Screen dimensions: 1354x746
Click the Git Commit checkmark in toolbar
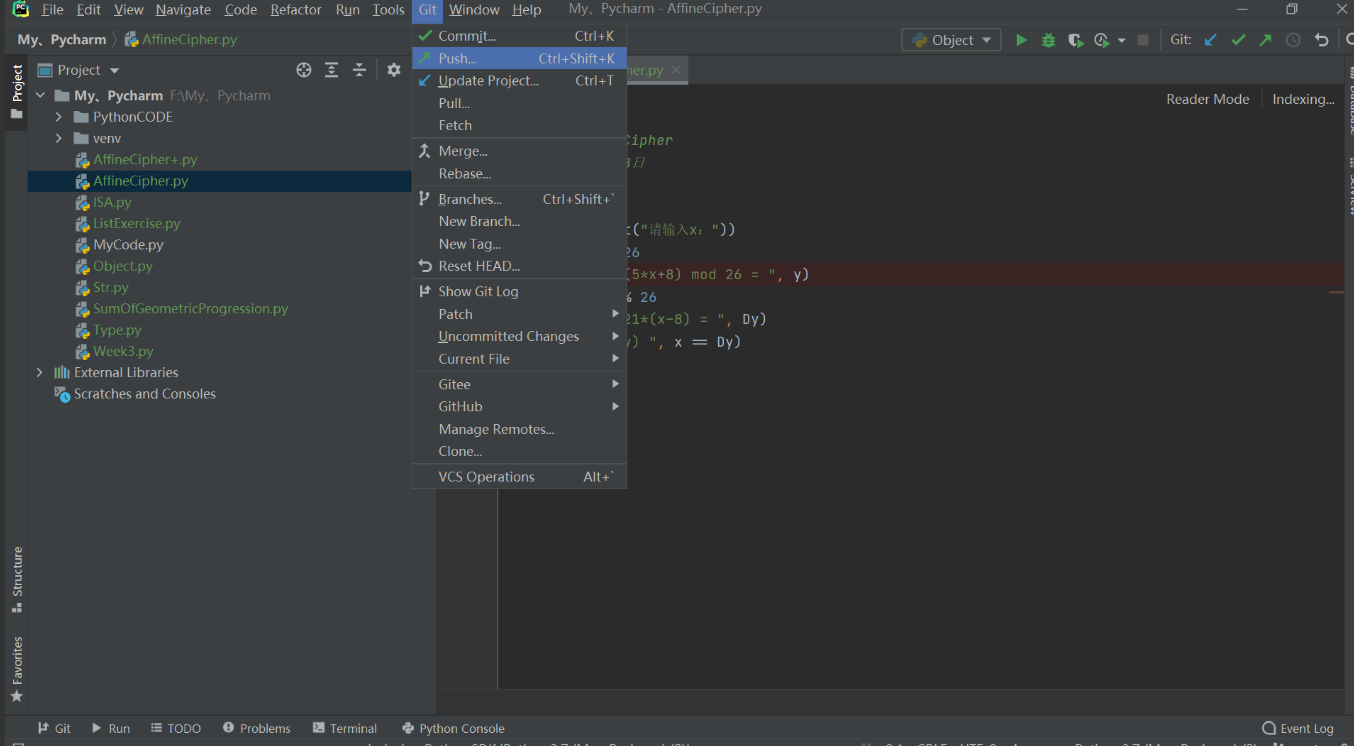pos(1238,40)
